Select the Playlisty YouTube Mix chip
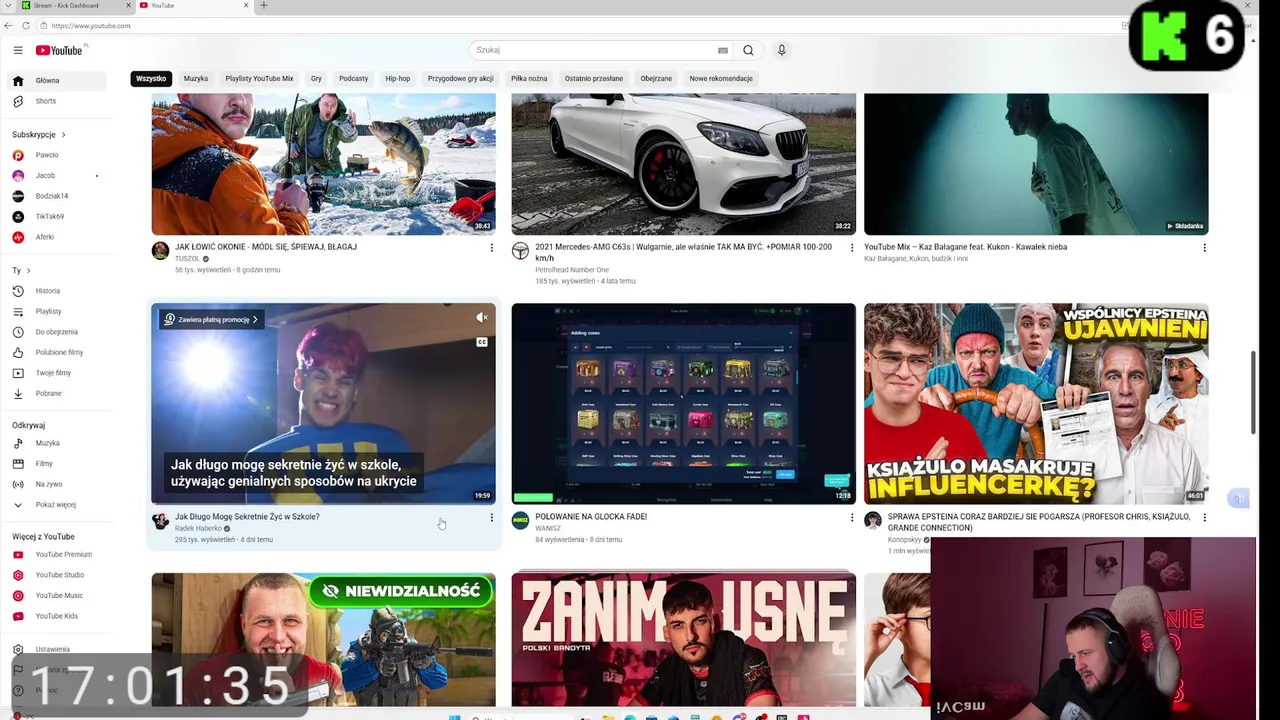Viewport: 1280px width, 720px height. click(x=259, y=78)
